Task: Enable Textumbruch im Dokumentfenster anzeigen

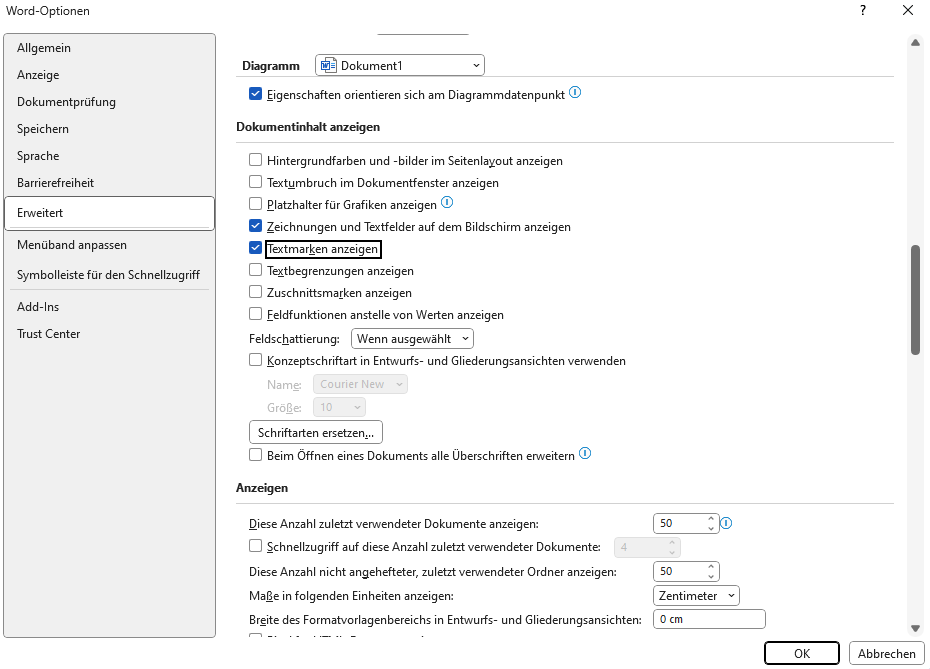Action: click(x=255, y=181)
